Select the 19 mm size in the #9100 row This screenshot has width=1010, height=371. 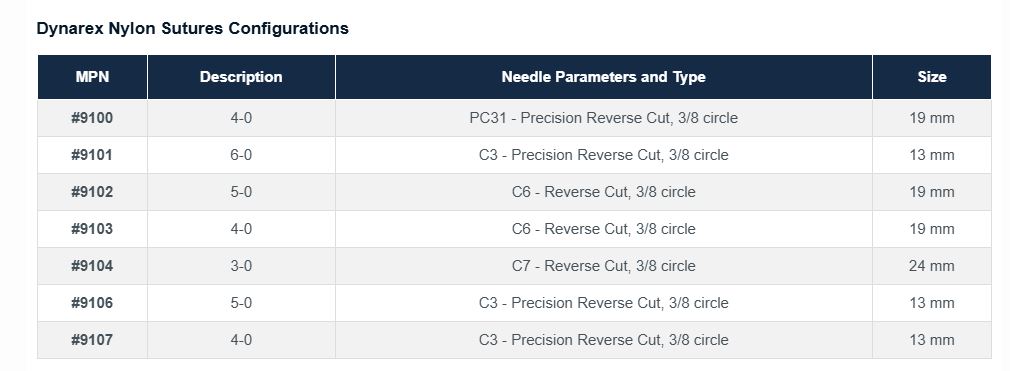(x=931, y=118)
